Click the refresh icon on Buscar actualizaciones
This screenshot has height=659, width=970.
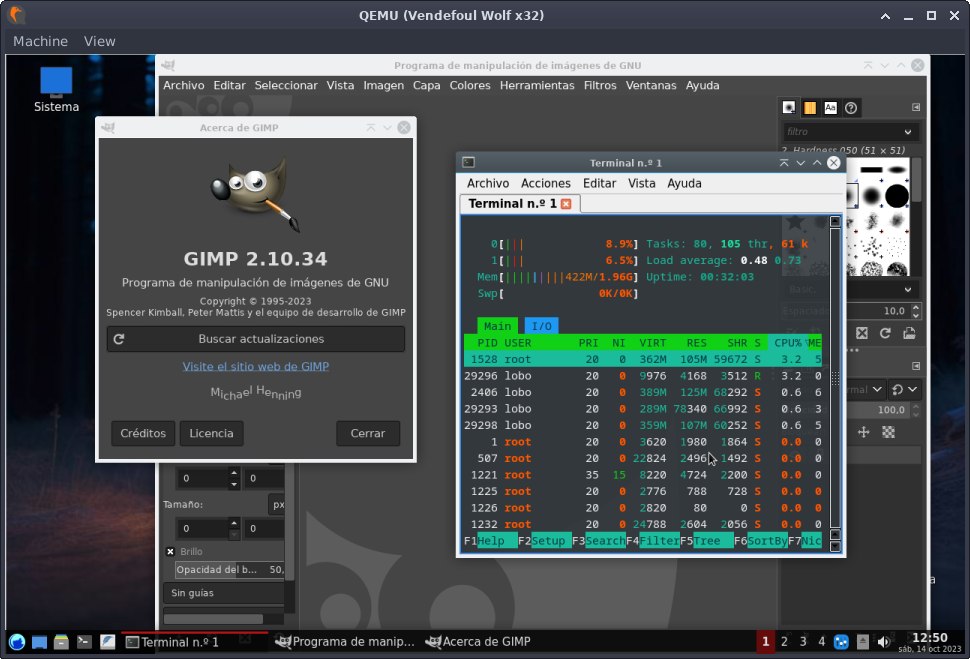pyautogui.click(x=119, y=339)
